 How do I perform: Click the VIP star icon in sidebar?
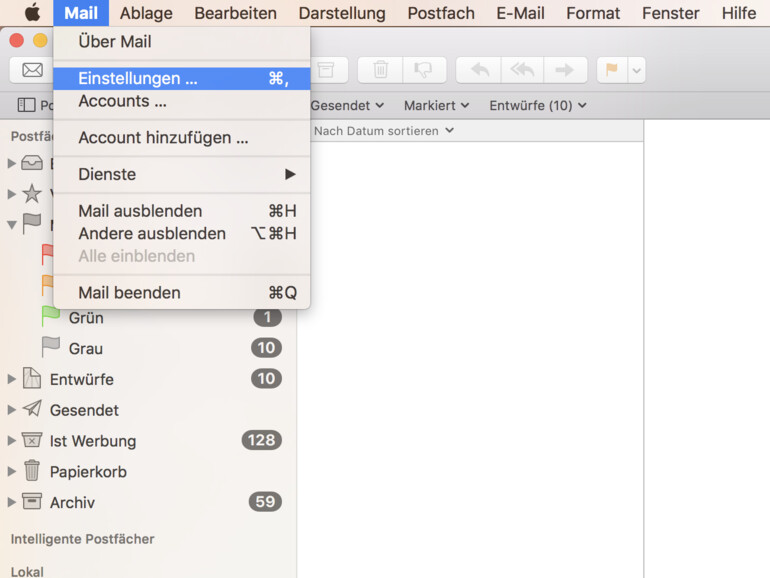(x=32, y=193)
